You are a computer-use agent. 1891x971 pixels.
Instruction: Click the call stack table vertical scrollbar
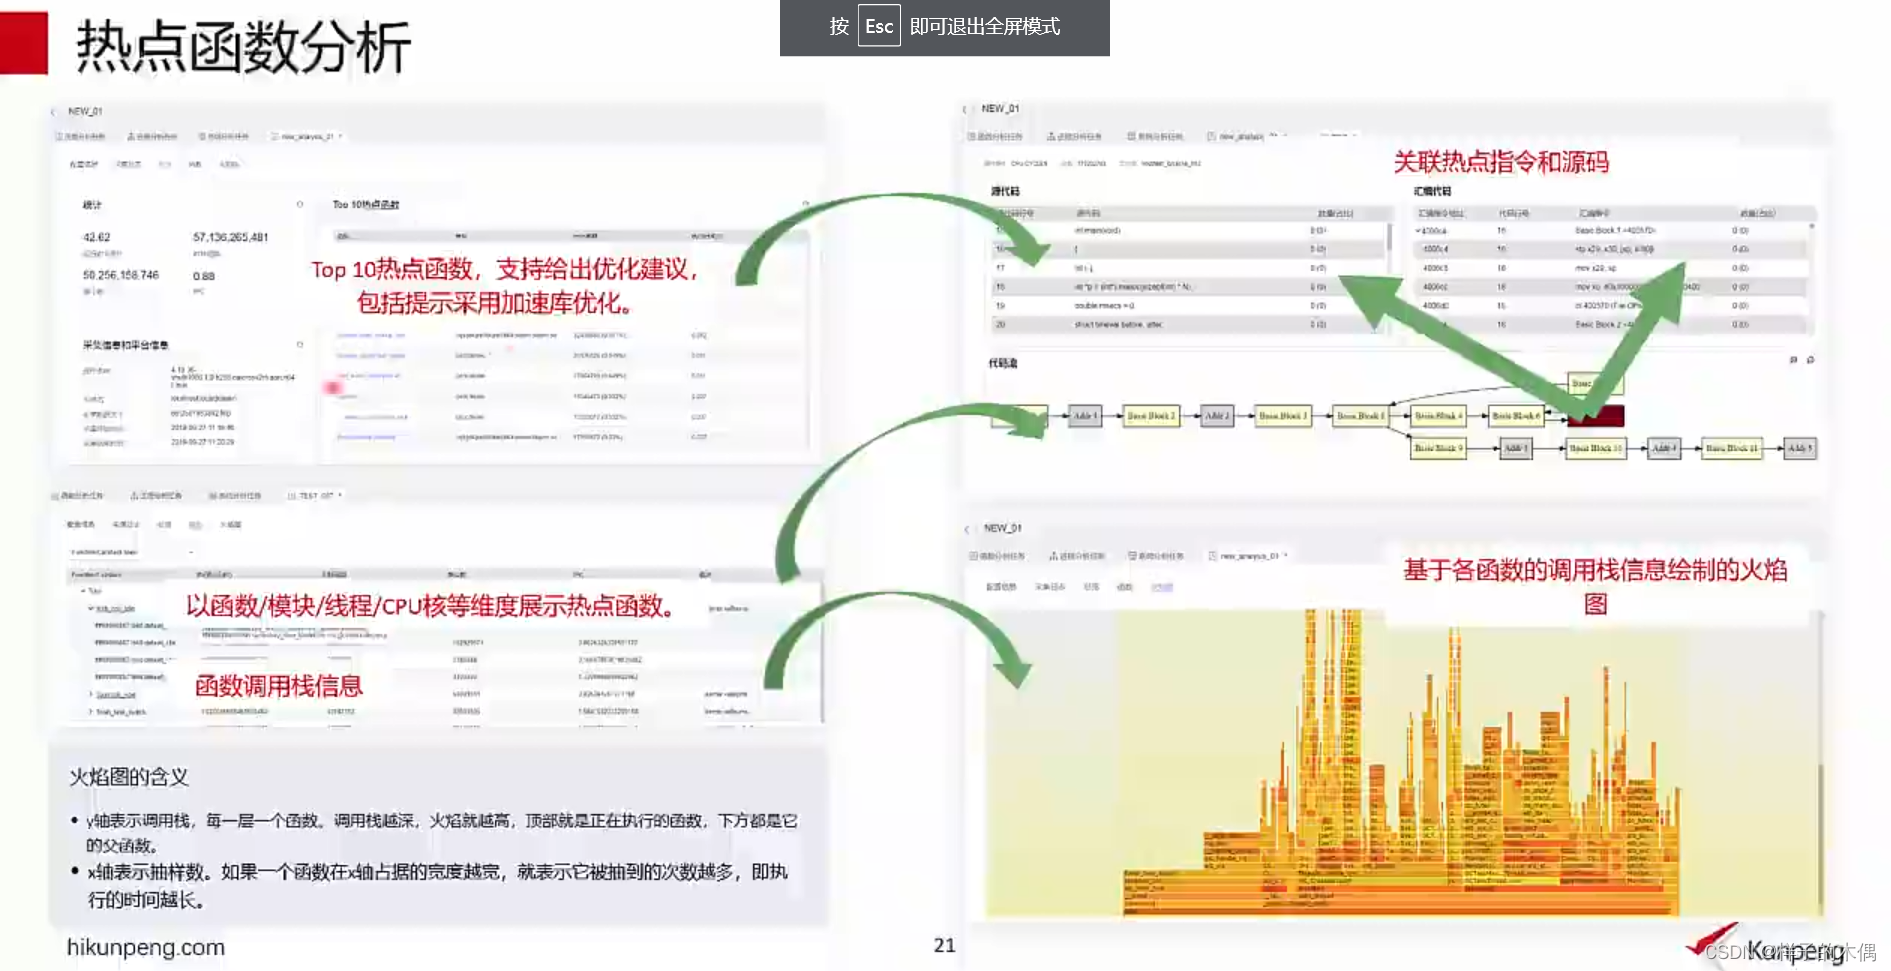(823, 650)
